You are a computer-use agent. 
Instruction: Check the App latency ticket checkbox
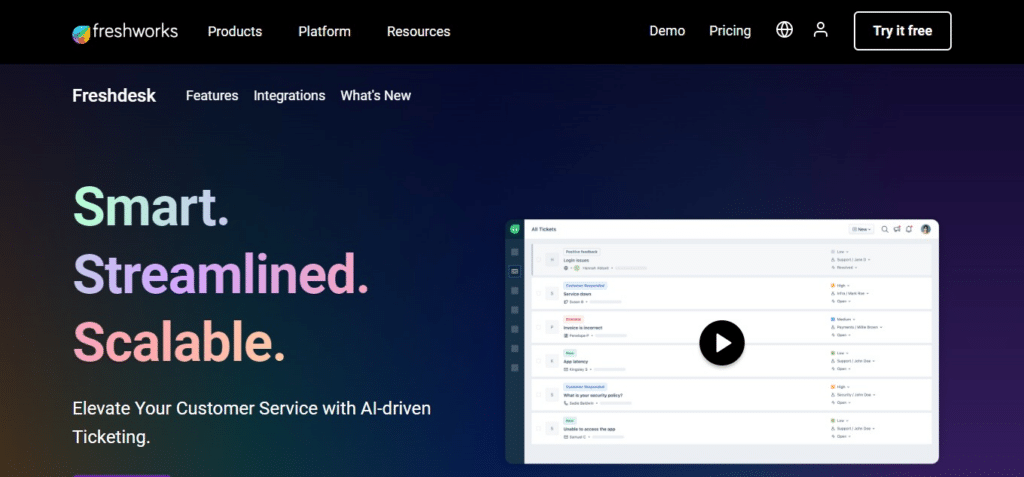coord(538,361)
